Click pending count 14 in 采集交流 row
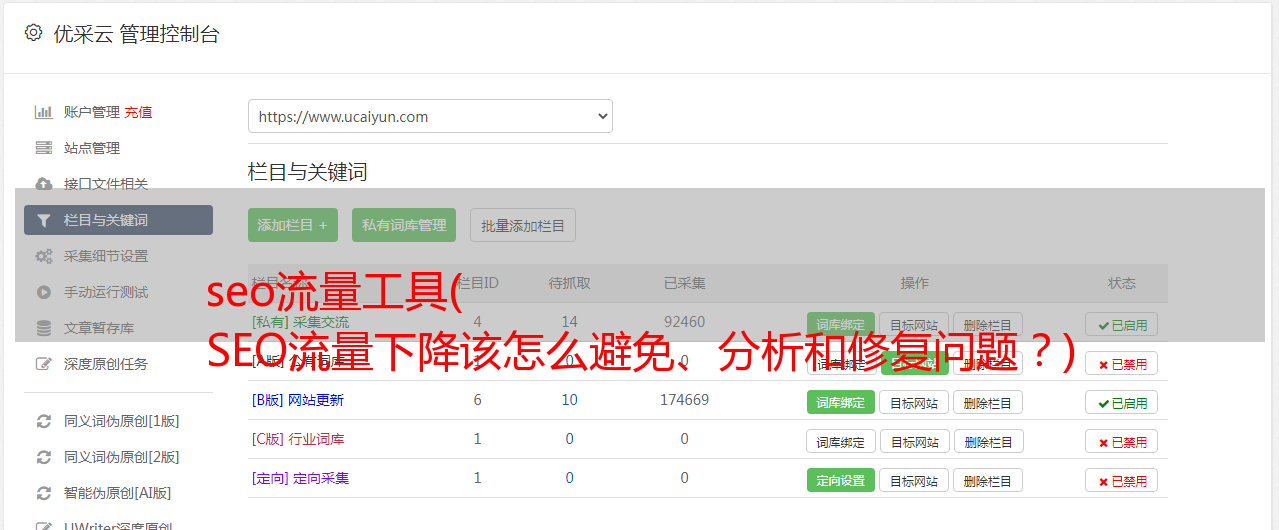 click(570, 322)
